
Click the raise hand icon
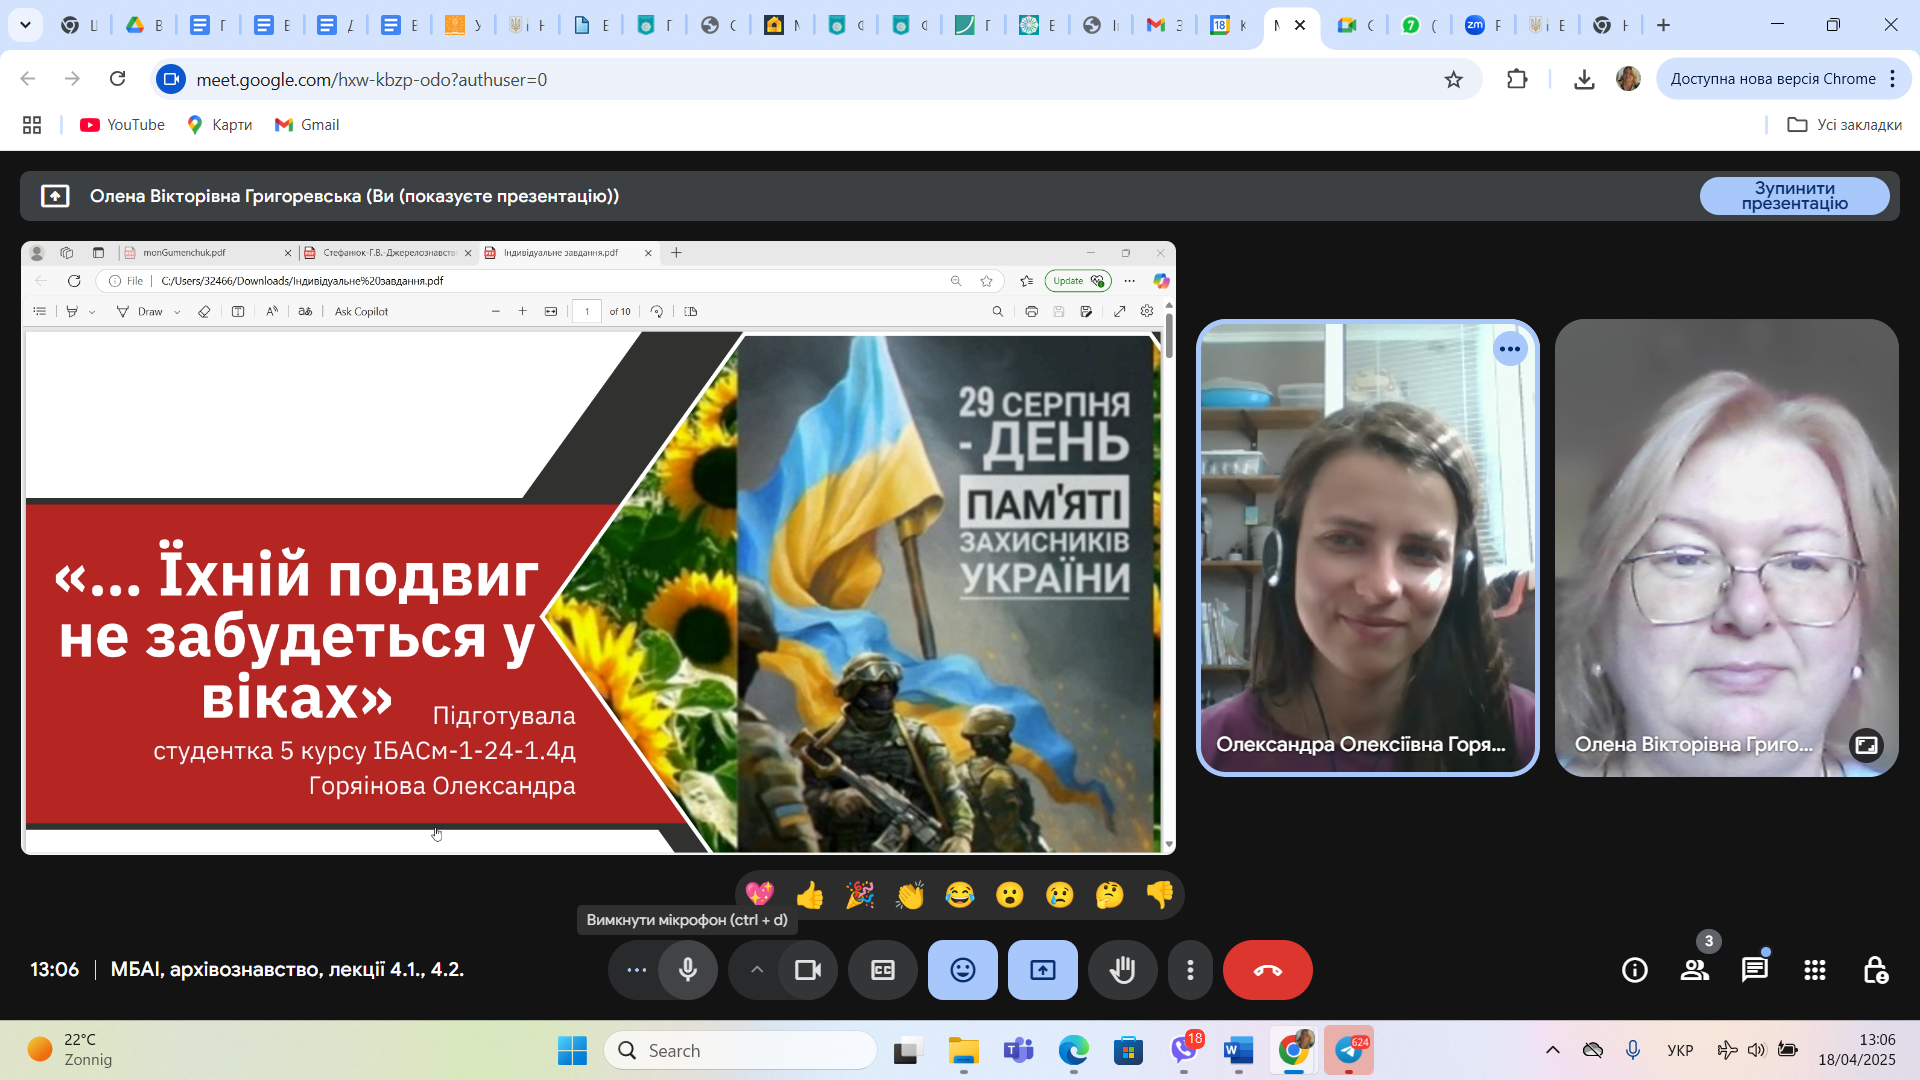tap(1123, 970)
